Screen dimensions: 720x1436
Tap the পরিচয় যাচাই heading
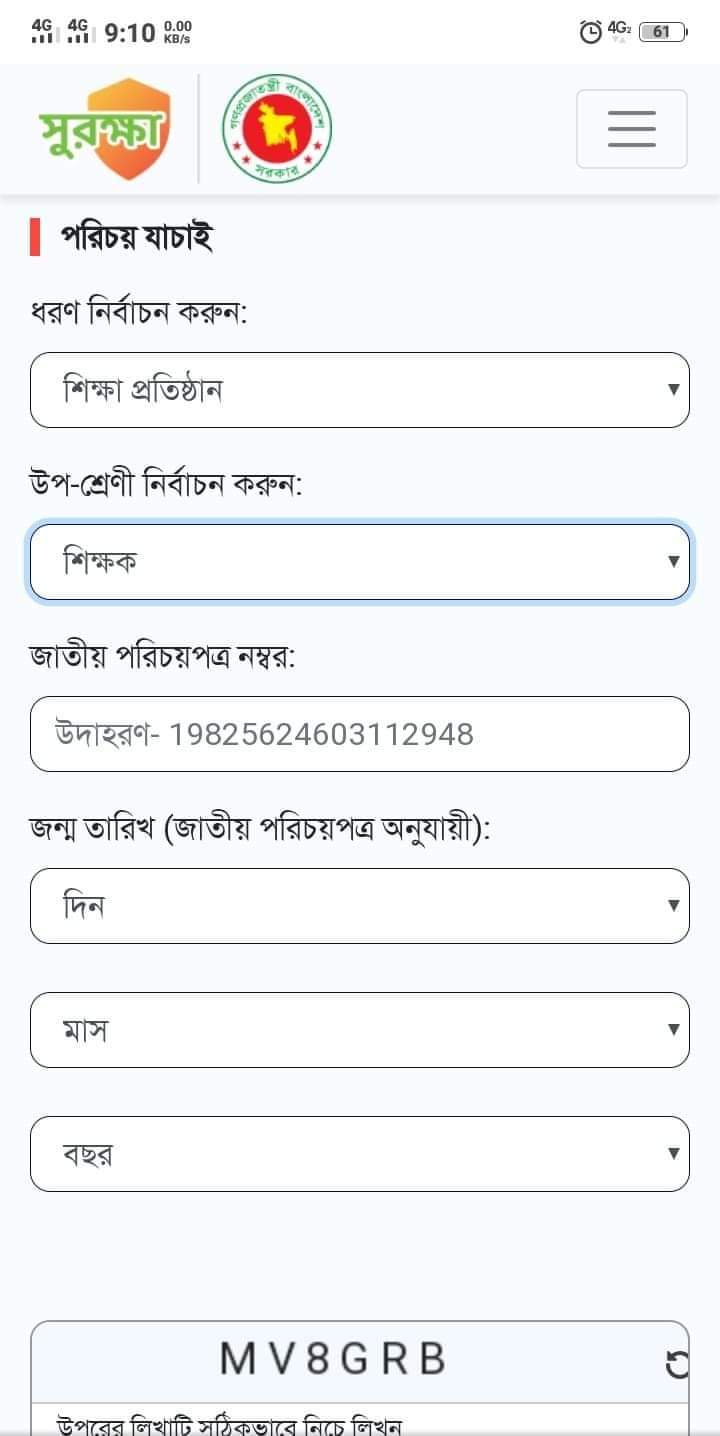pos(137,238)
